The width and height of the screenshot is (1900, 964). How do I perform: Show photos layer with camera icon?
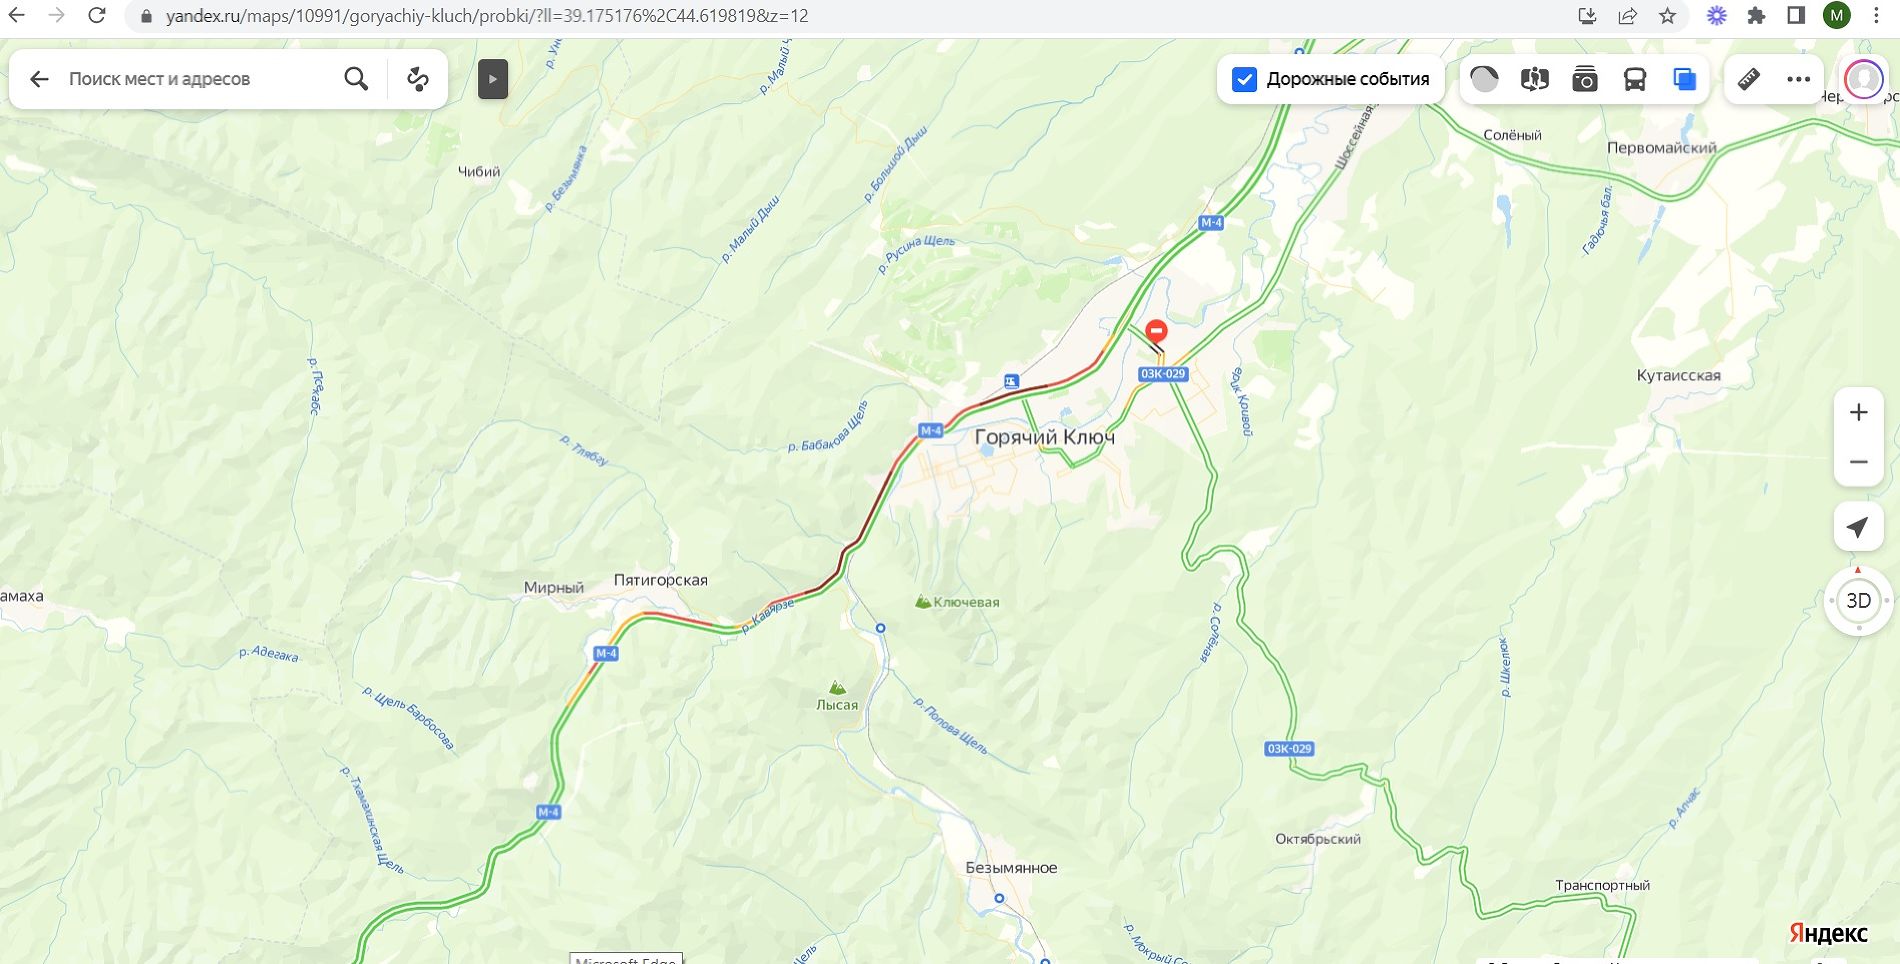1585,79
